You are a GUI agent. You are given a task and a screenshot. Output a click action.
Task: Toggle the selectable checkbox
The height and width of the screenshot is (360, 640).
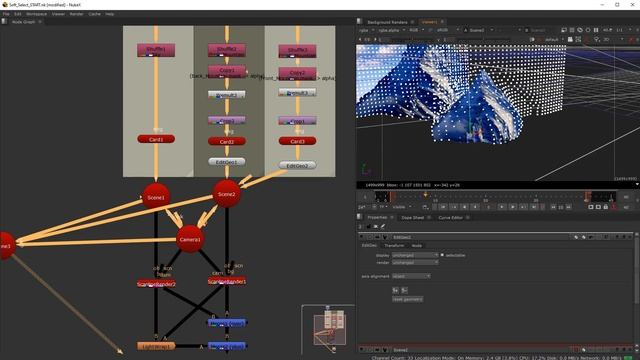[x=442, y=255]
